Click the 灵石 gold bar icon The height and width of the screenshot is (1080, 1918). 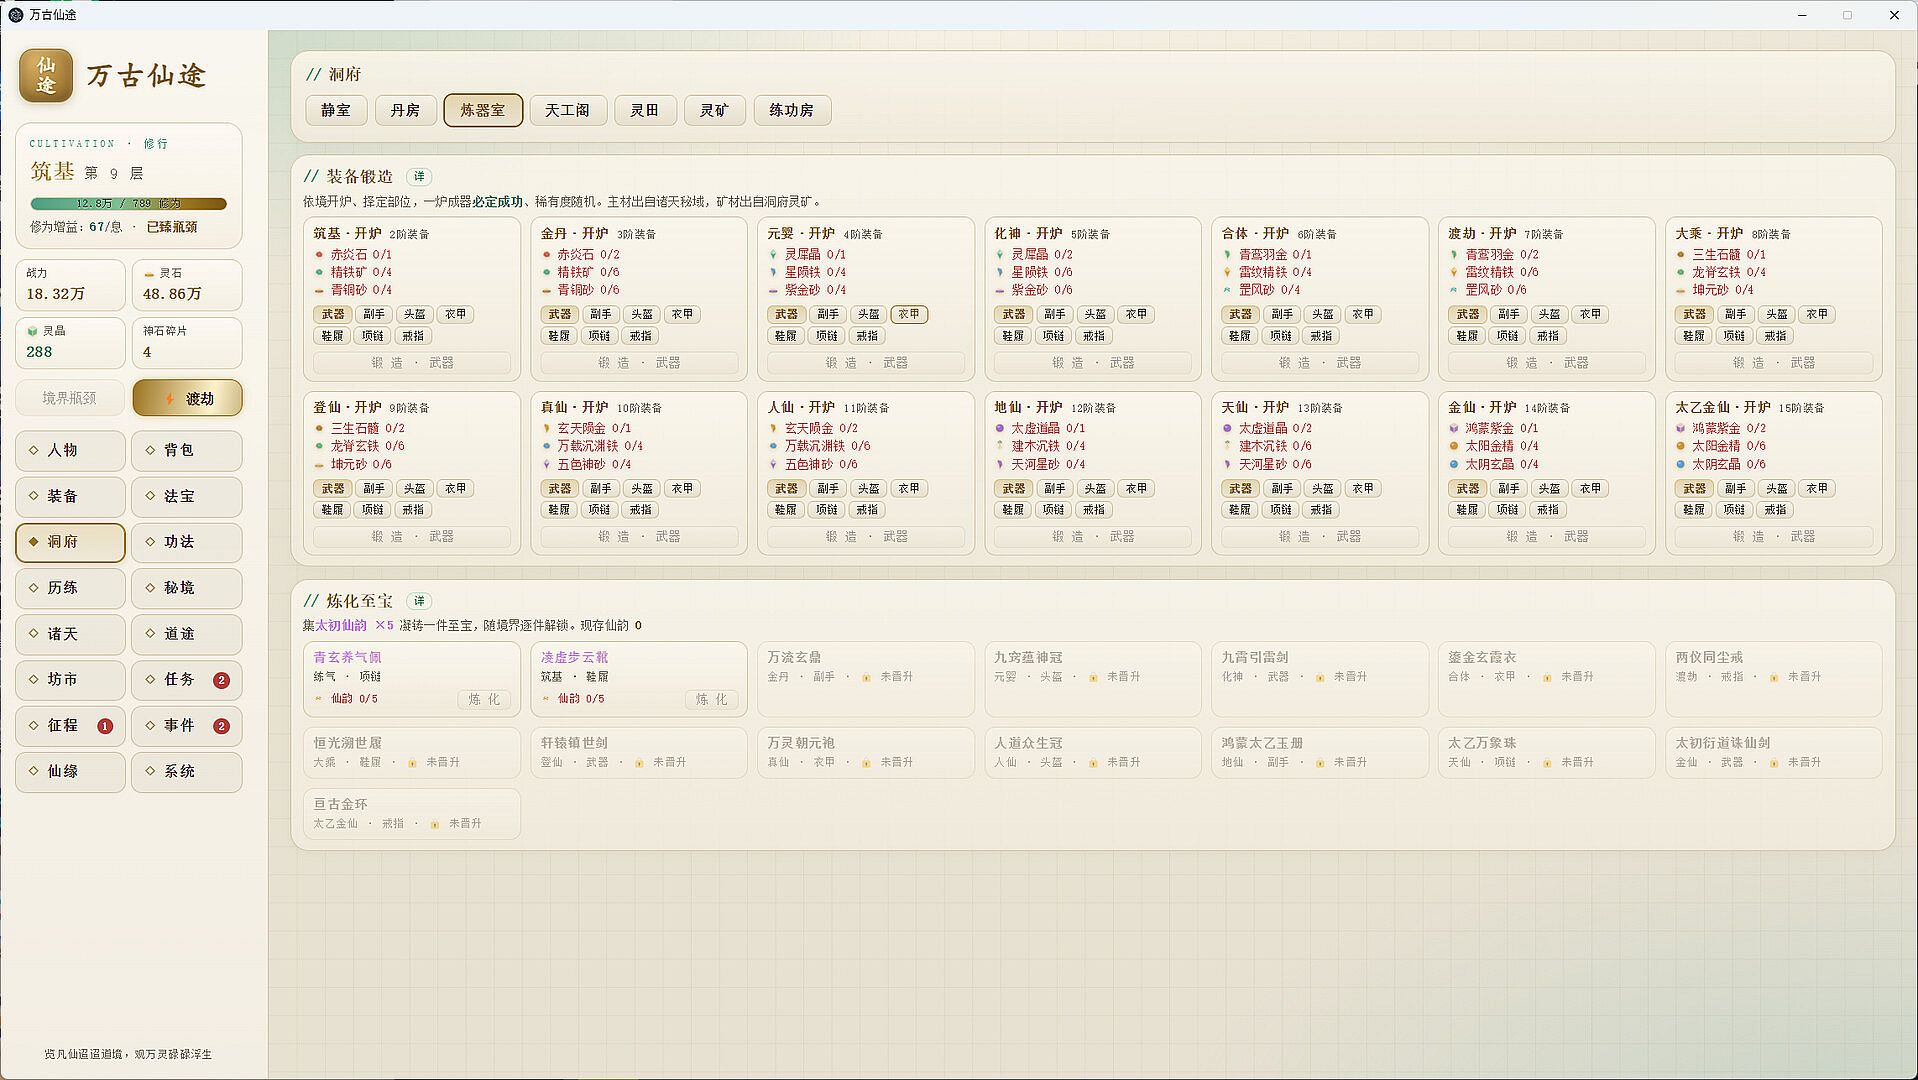click(x=149, y=273)
